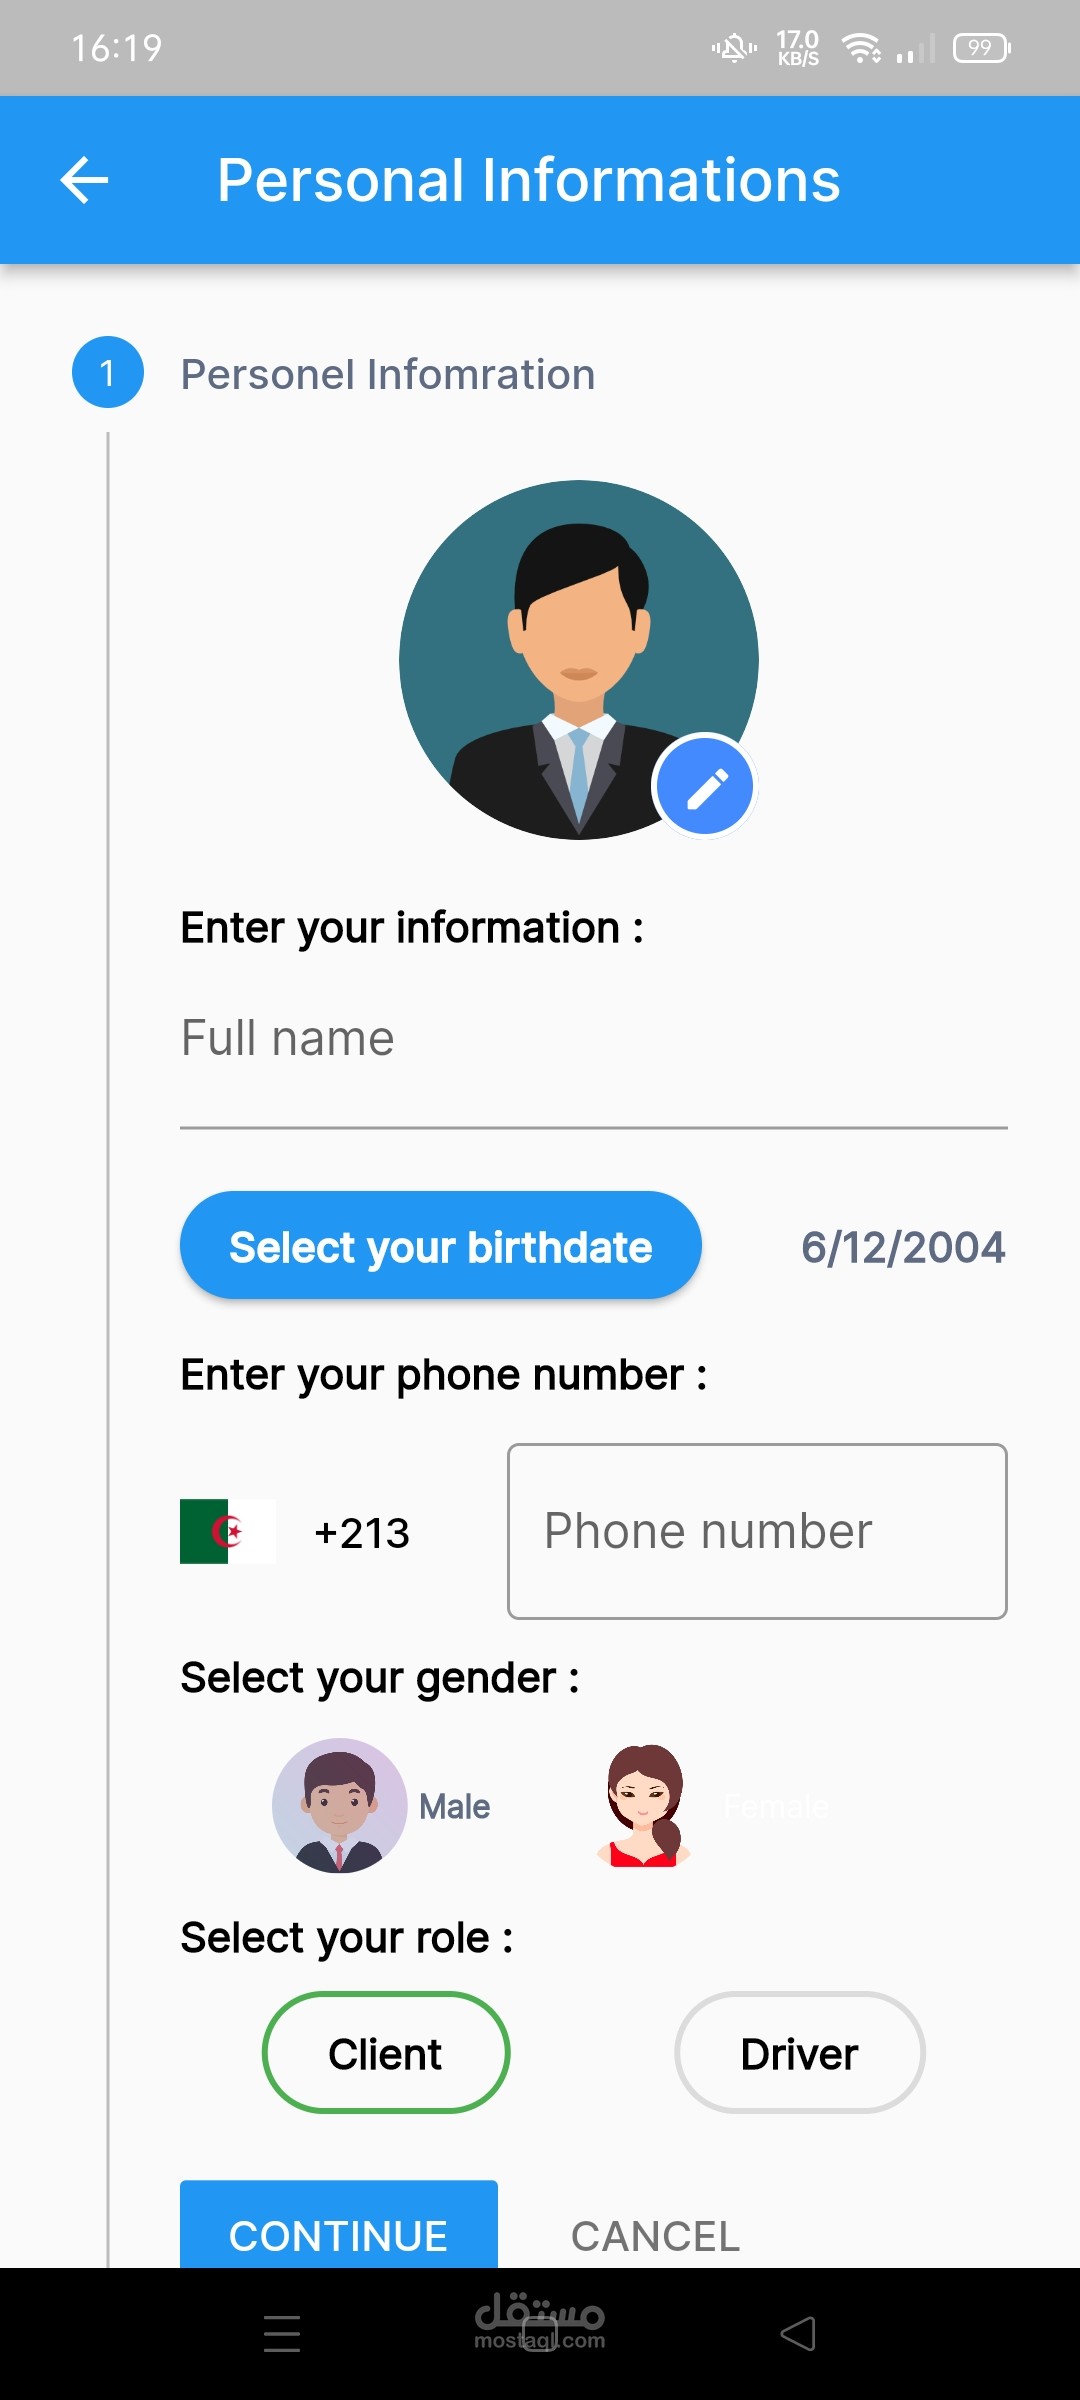Image resolution: width=1080 pixels, height=2400 pixels.
Task: Choose the Female gender label
Action: coord(776,1807)
